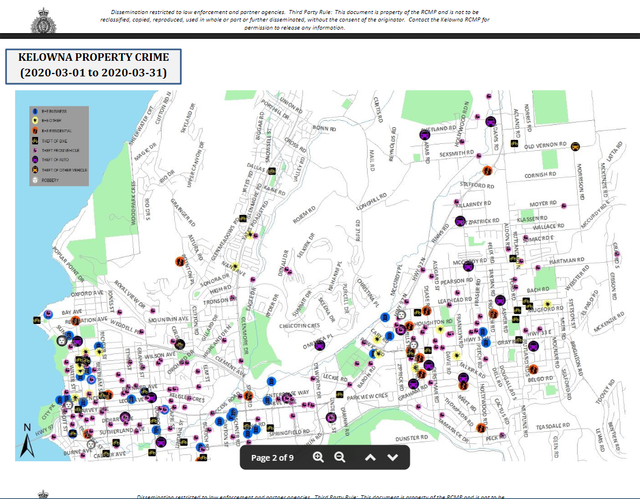Click the Longhill Rd street label
This screenshot has height=499, width=640.
pyautogui.click(x=371, y=202)
